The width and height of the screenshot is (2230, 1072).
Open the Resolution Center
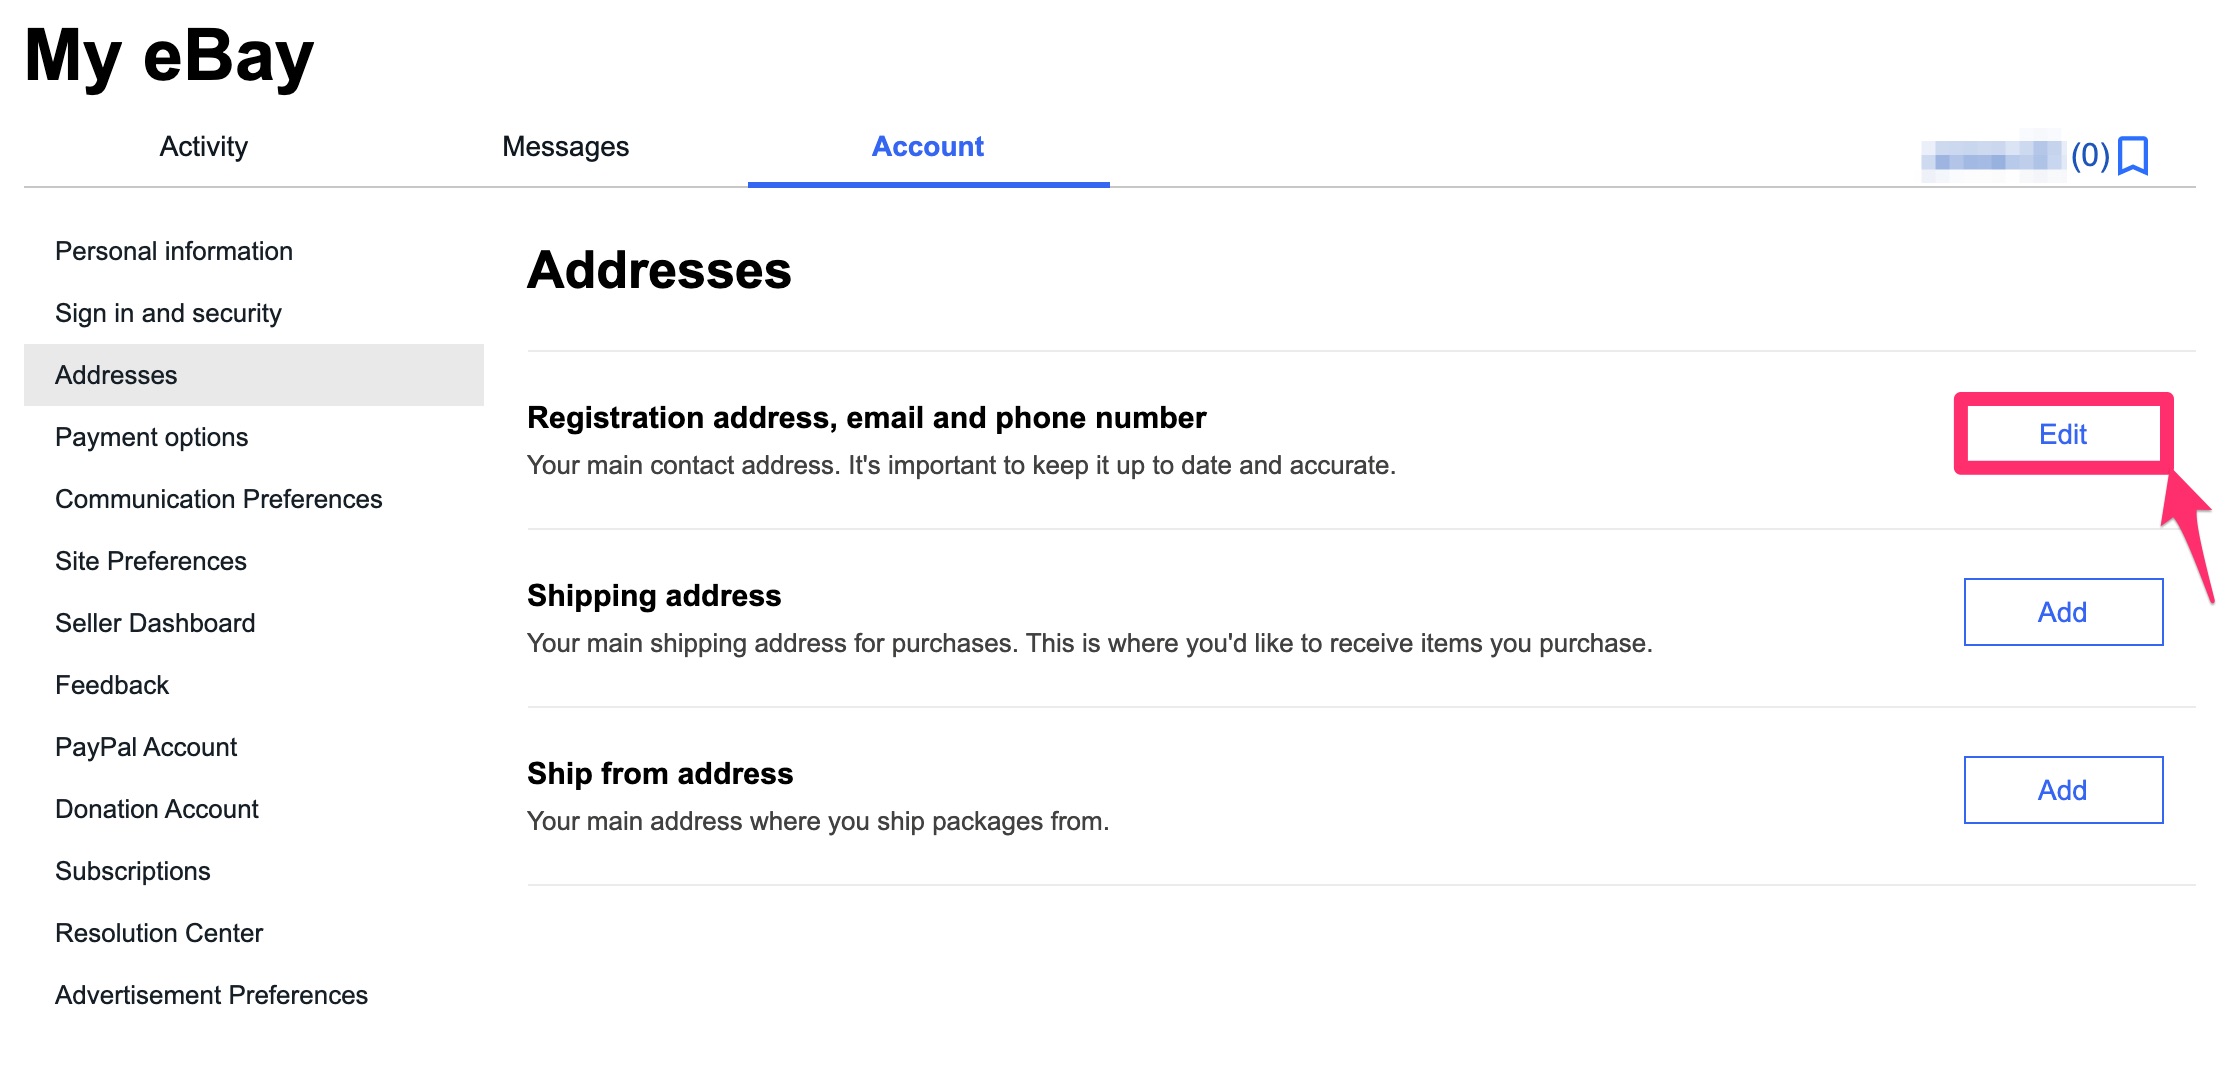pos(159,933)
